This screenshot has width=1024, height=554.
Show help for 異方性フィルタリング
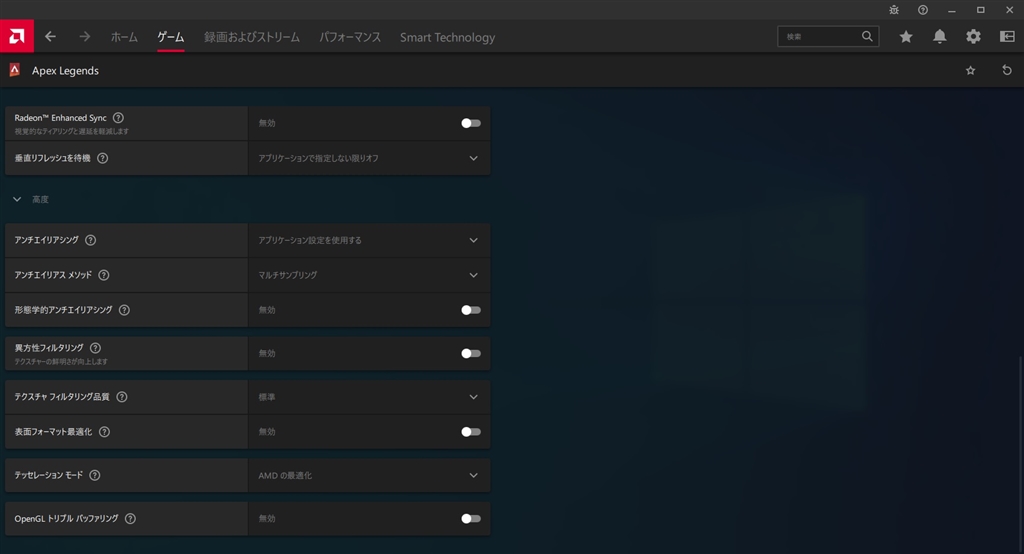(x=95, y=348)
